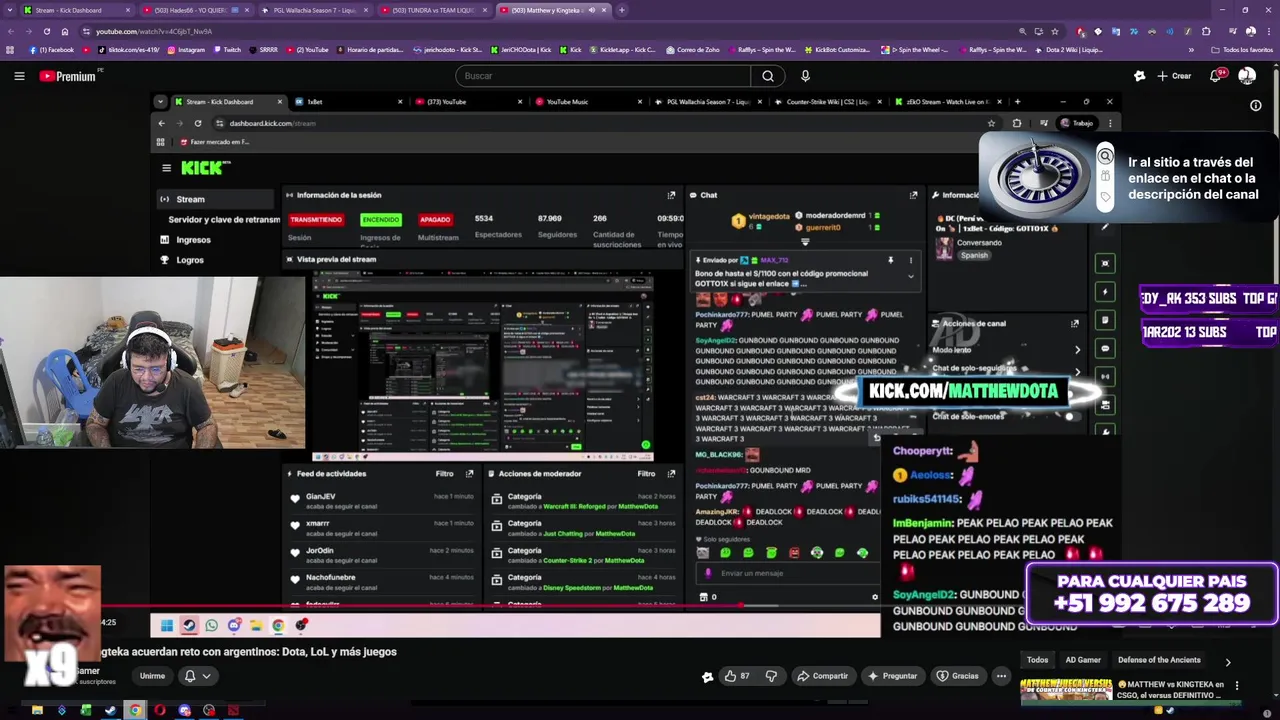Screen dimensions: 1280x720
Task: Open the Twitch bookmark
Action: pyautogui.click(x=226, y=50)
